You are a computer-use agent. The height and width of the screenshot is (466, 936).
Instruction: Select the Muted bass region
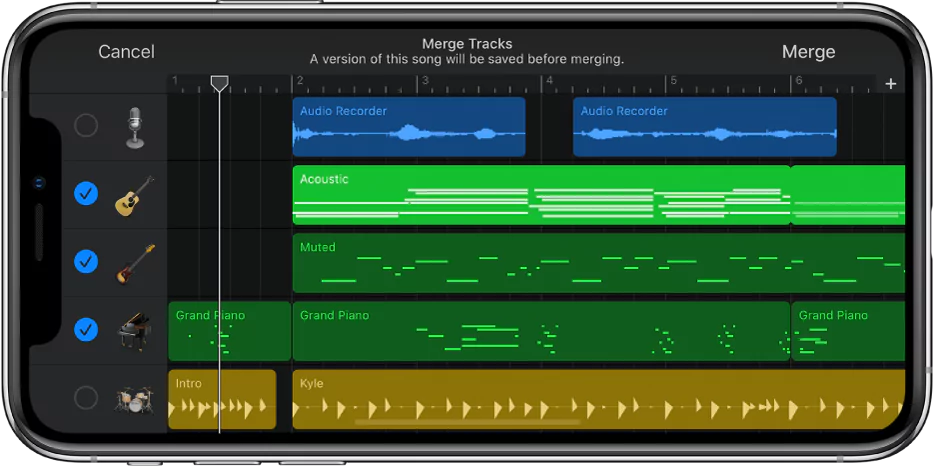click(599, 263)
